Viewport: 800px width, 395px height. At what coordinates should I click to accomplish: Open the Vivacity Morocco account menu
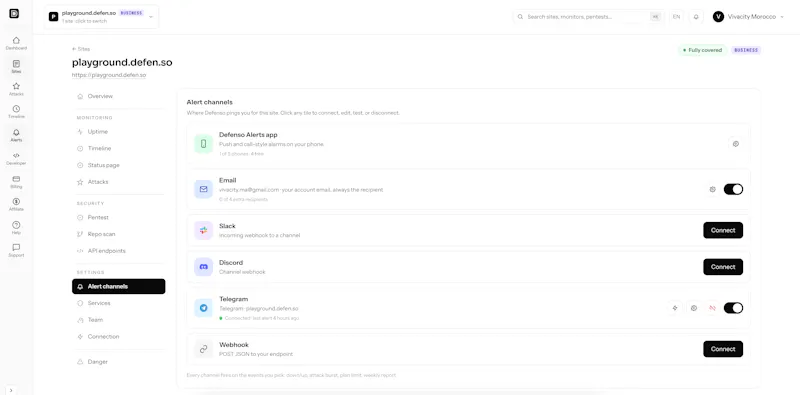748,17
